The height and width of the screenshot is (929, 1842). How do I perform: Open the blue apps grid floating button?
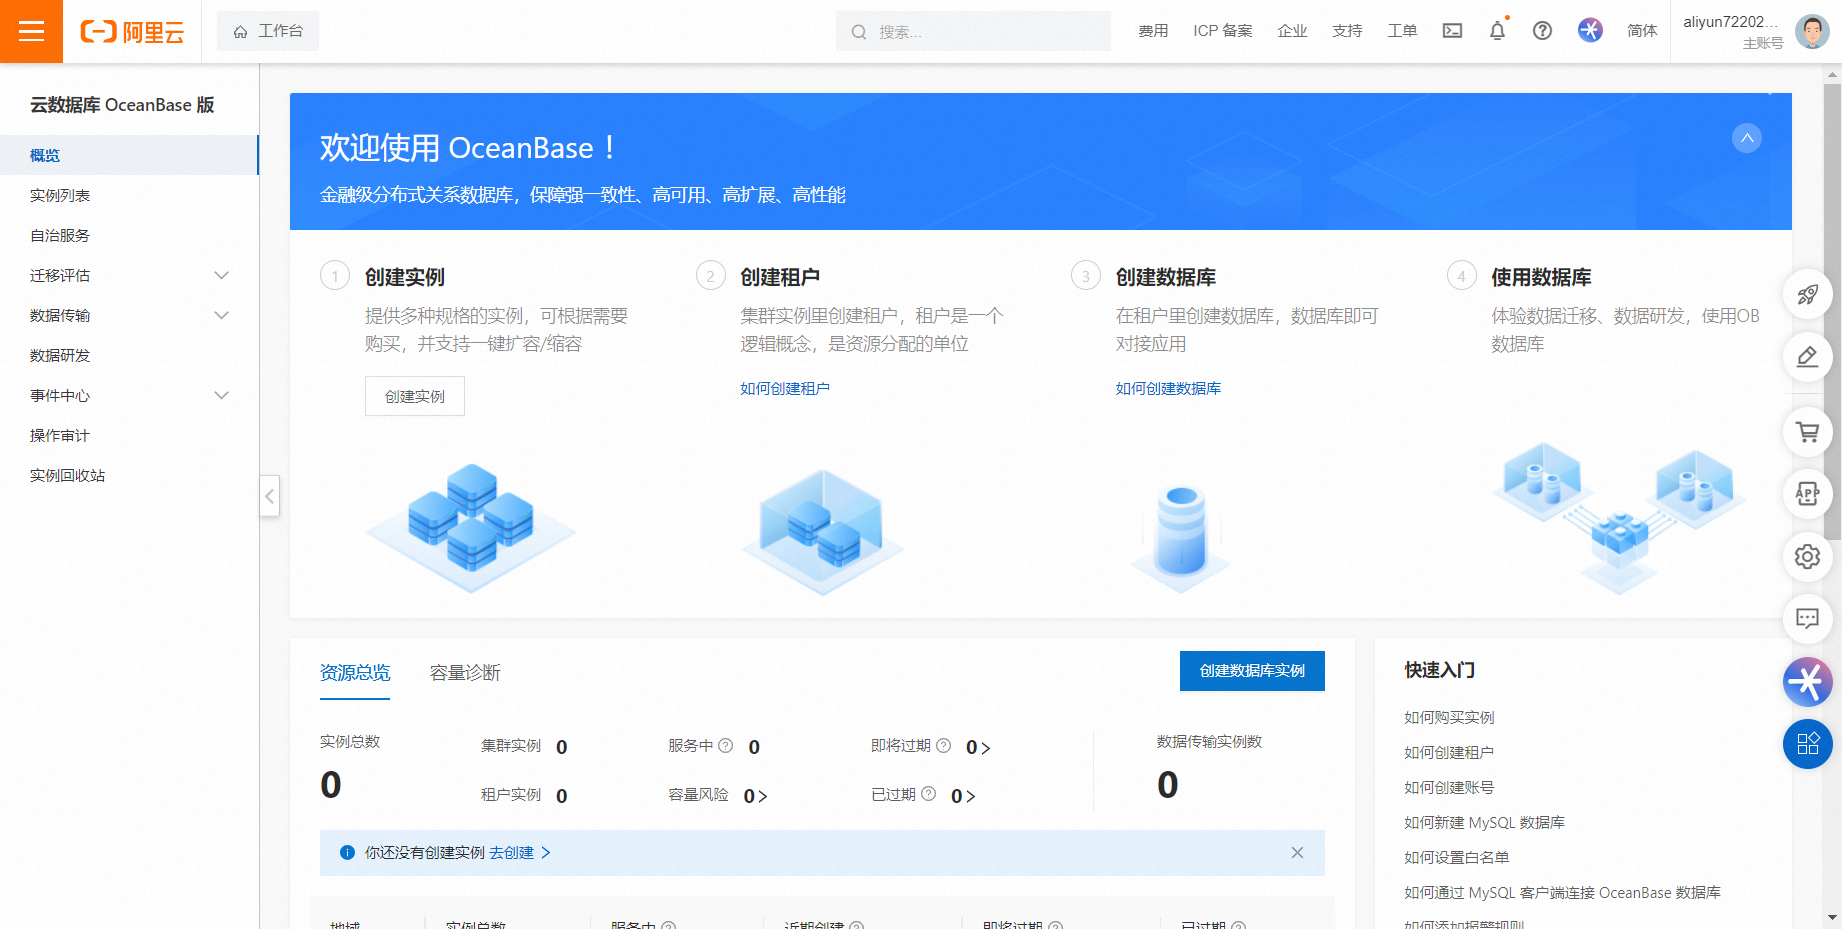(1807, 744)
